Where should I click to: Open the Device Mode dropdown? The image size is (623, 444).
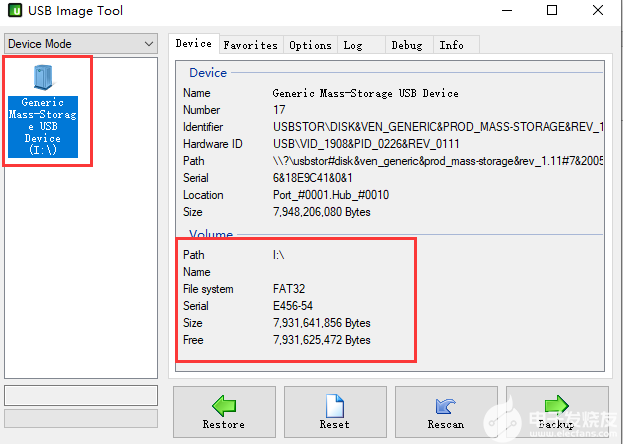pos(80,44)
